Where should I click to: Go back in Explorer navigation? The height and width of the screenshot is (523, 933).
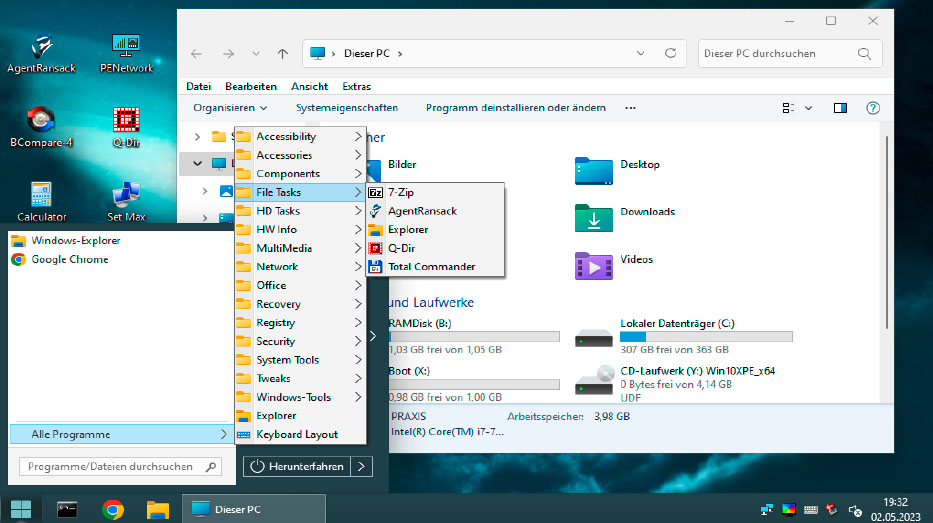point(196,54)
